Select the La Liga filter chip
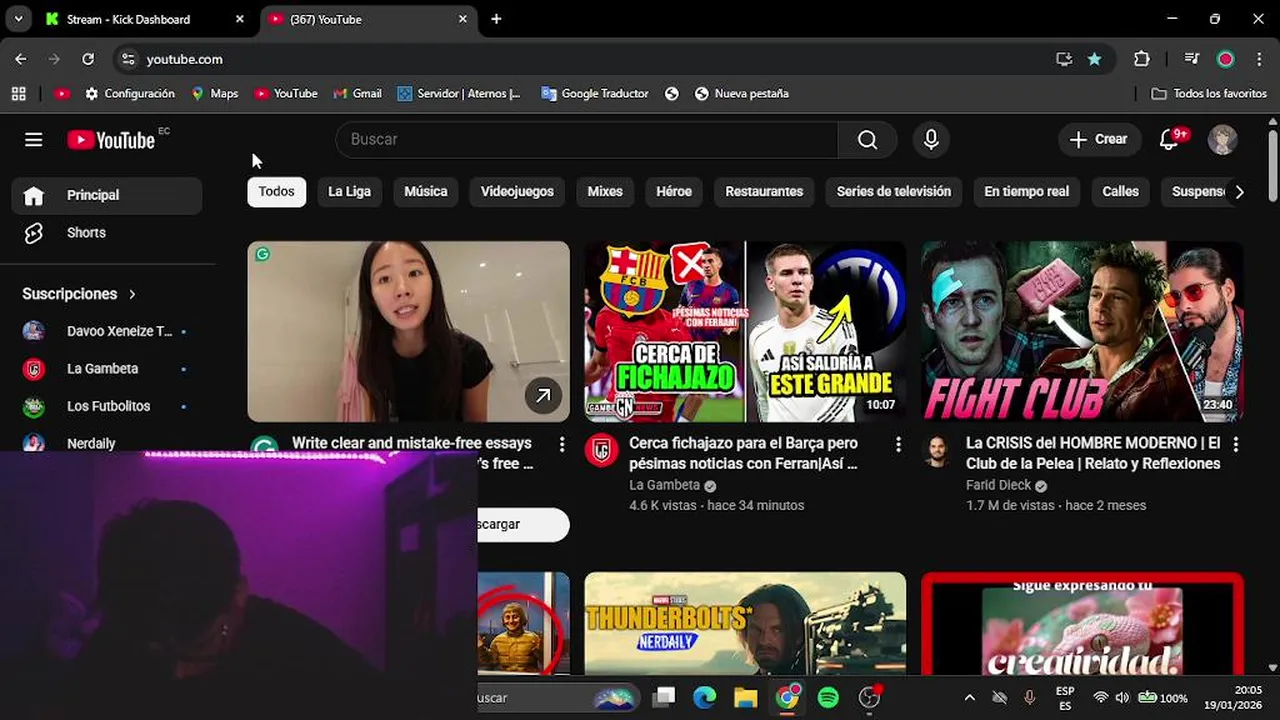This screenshot has width=1280, height=720. 349,192
